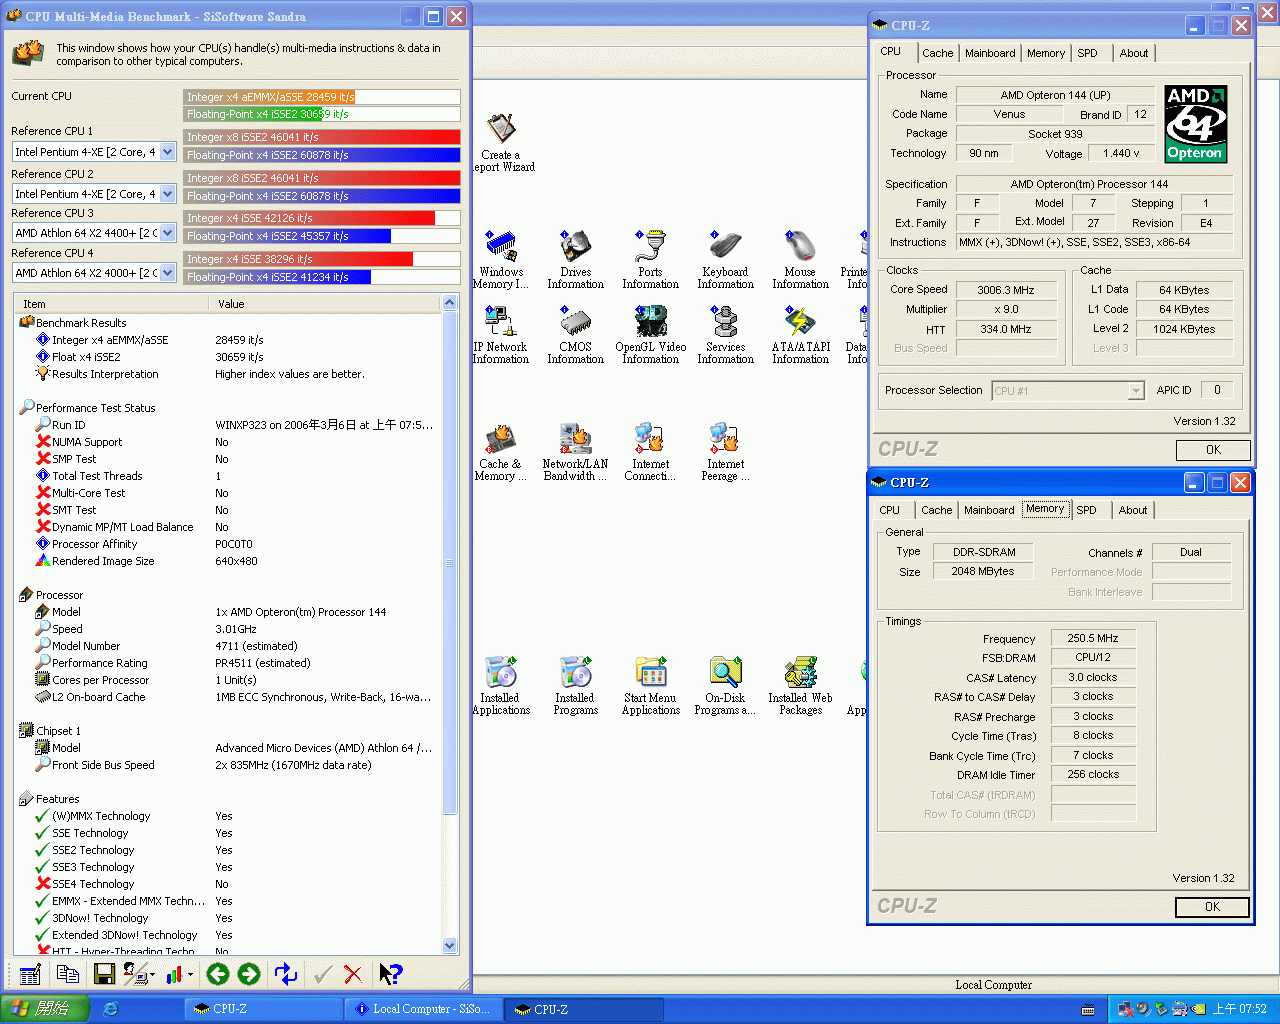
Task: Click the red X cancel icon
Action: tap(353, 974)
